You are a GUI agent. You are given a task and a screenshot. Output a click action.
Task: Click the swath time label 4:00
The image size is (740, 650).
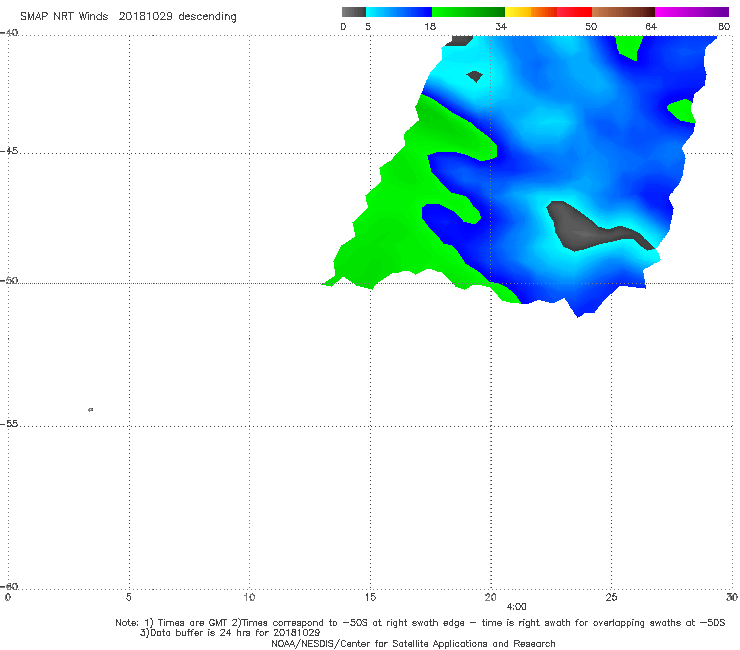(516, 607)
